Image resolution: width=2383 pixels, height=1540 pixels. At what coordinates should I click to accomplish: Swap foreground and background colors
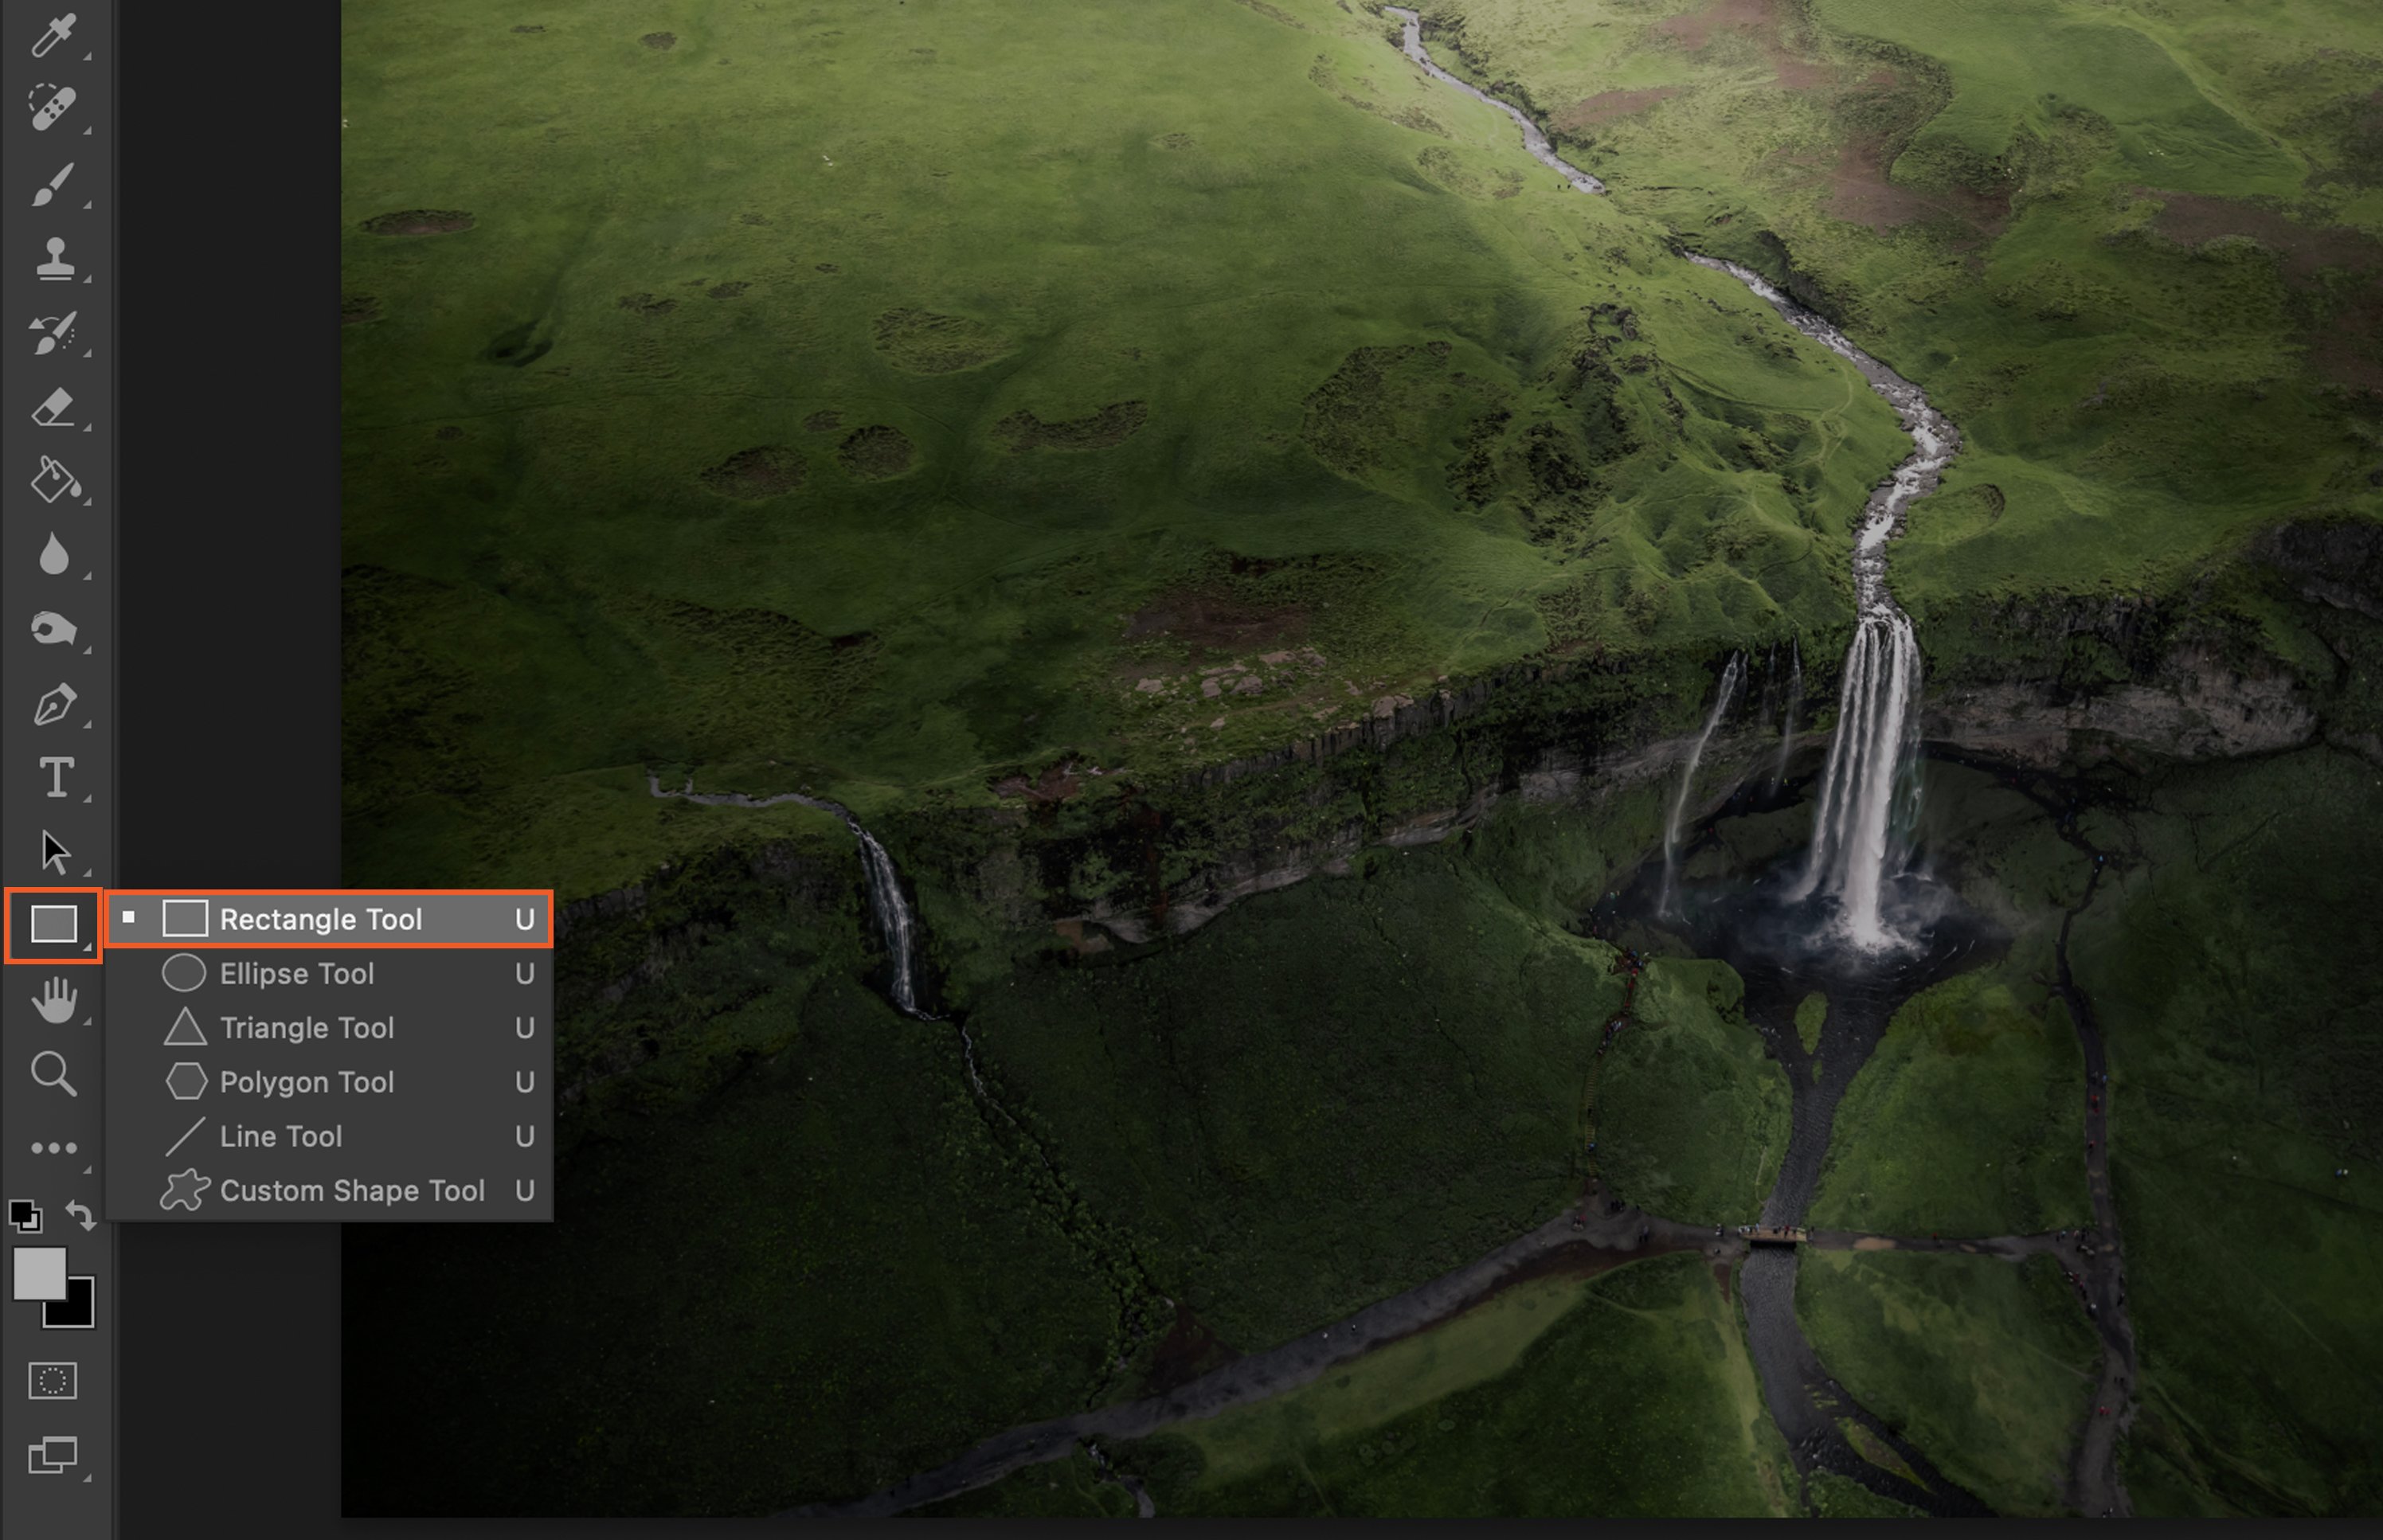click(81, 1215)
